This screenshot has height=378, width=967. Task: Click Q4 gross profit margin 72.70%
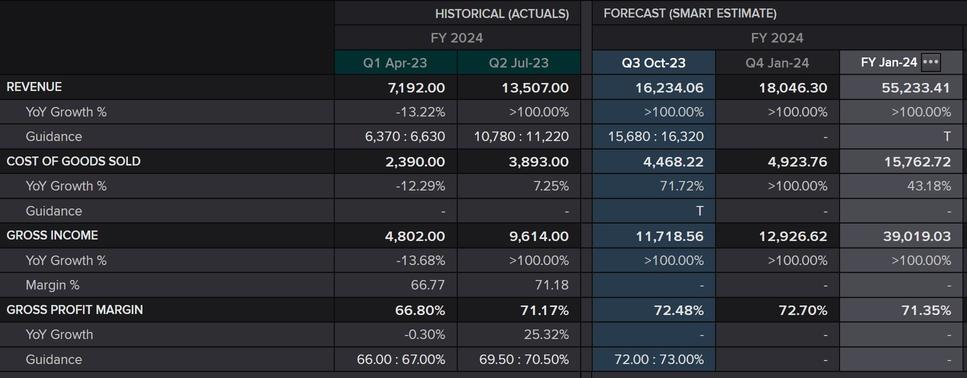[x=802, y=310]
